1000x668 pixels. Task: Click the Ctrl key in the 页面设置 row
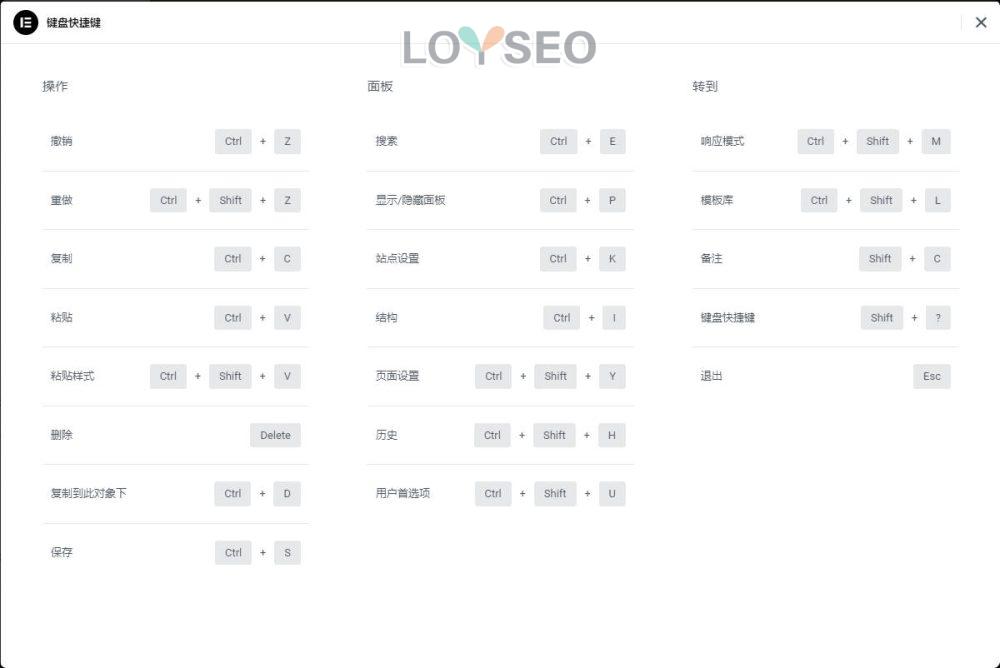point(494,376)
